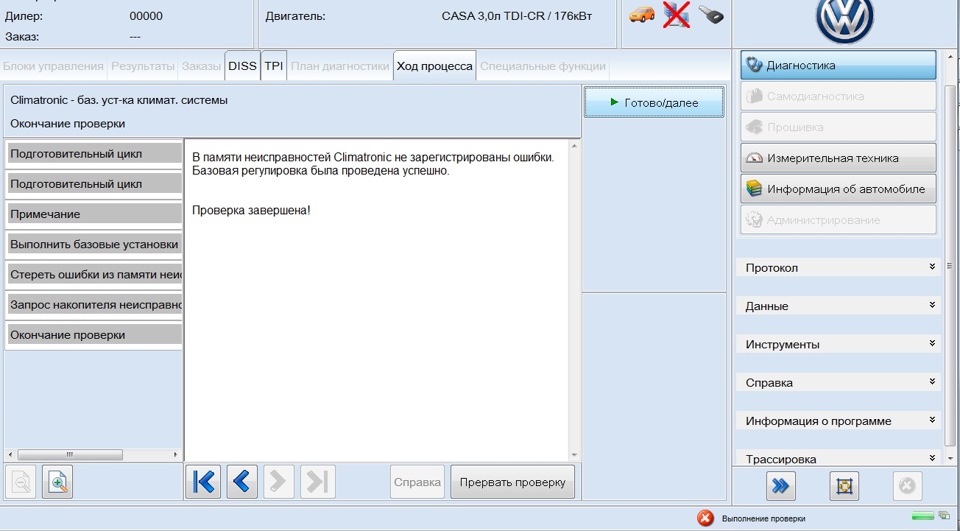Click the network status tray icon
Screen dimensions: 960x531
pyautogui.click(x=944, y=516)
